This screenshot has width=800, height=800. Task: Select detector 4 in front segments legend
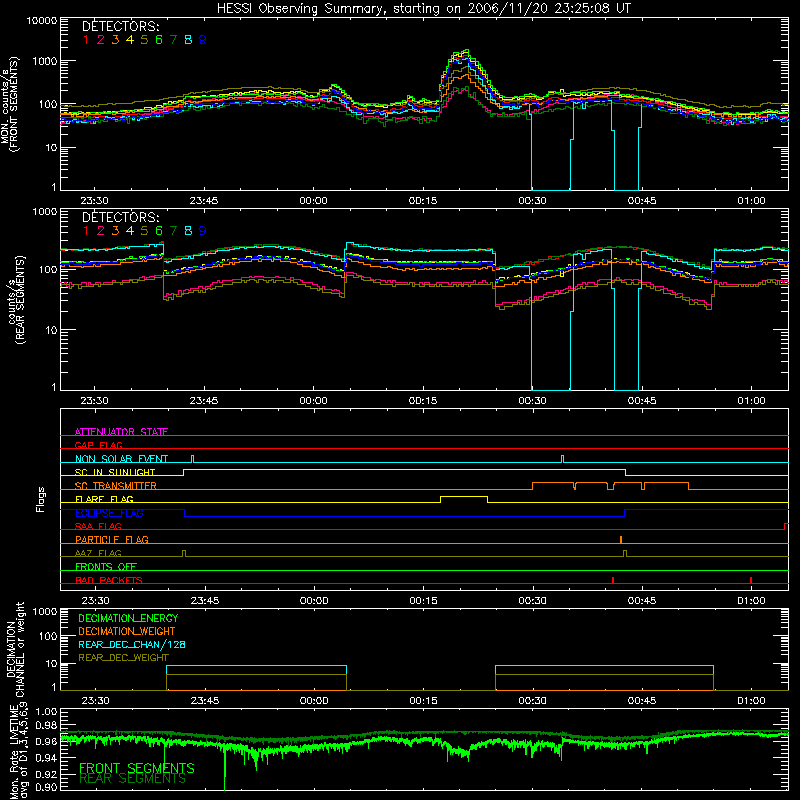130,40
